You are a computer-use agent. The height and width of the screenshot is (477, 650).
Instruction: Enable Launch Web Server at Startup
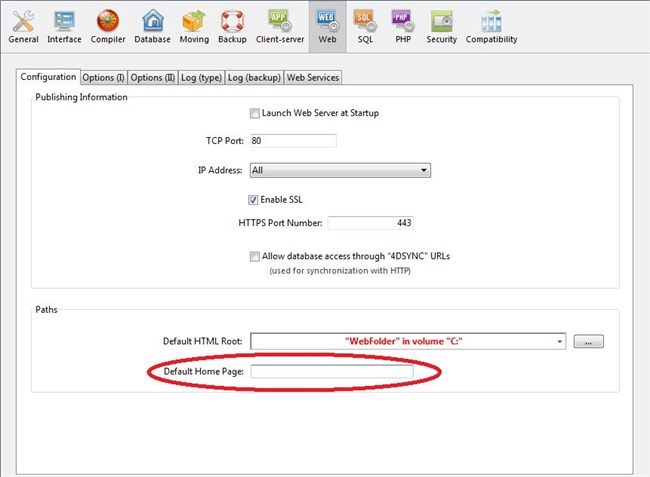[255, 113]
